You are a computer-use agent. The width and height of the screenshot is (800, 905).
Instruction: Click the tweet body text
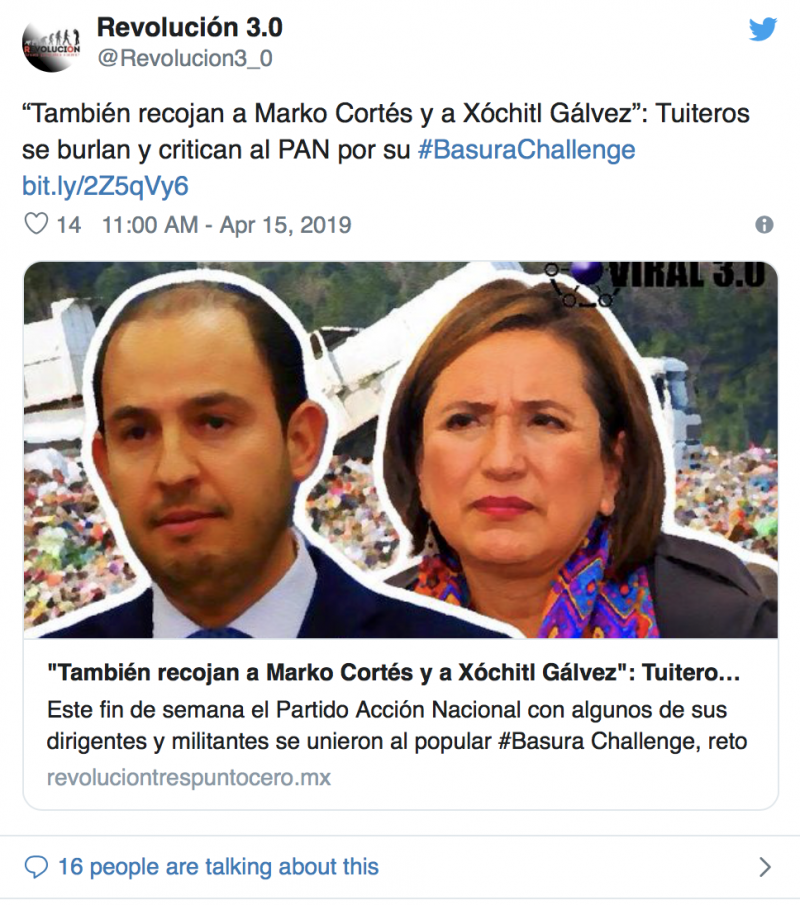(386, 132)
